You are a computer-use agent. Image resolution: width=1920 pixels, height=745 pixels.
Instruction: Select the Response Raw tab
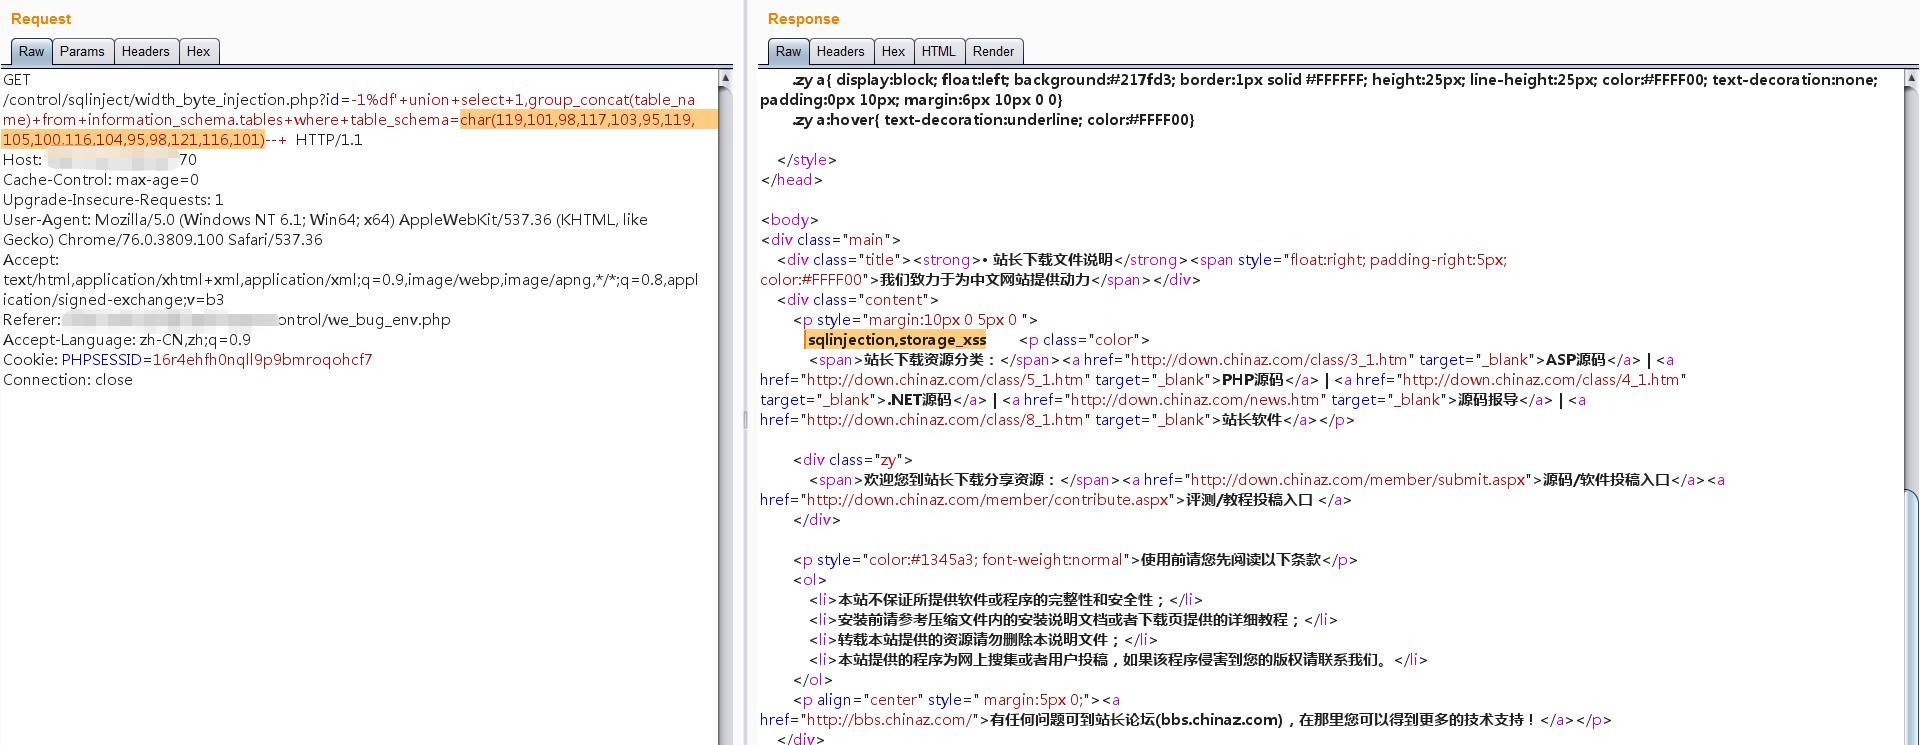tap(788, 52)
